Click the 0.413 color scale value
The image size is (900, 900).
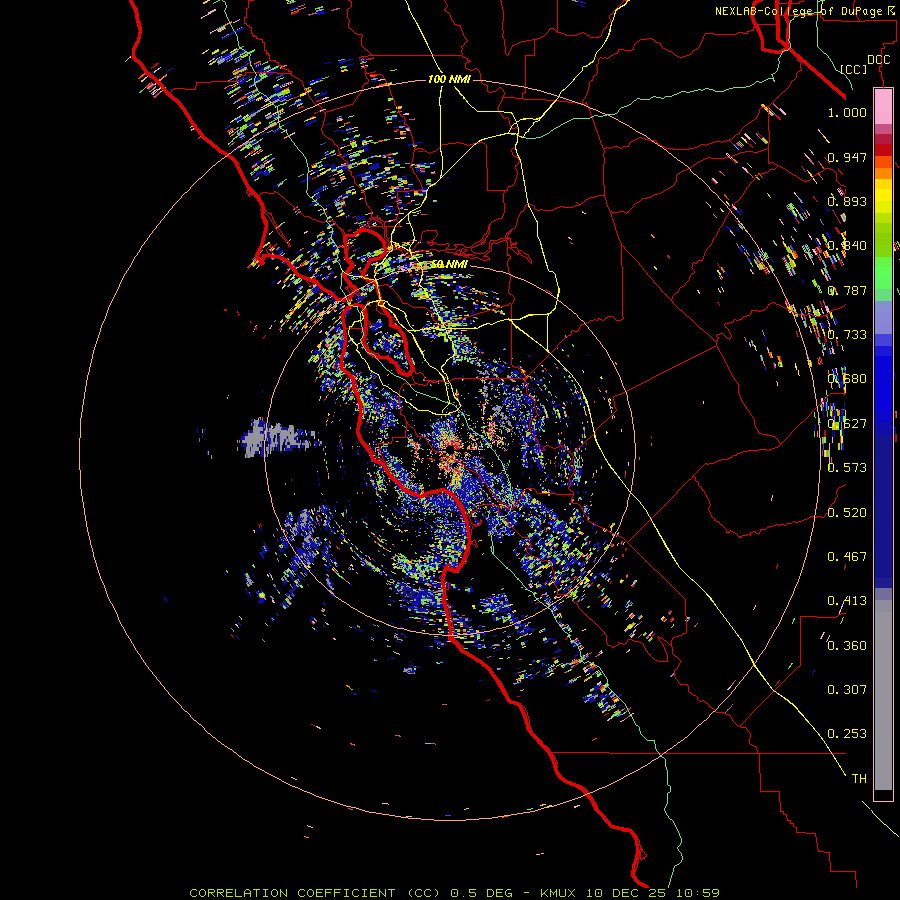coord(847,601)
